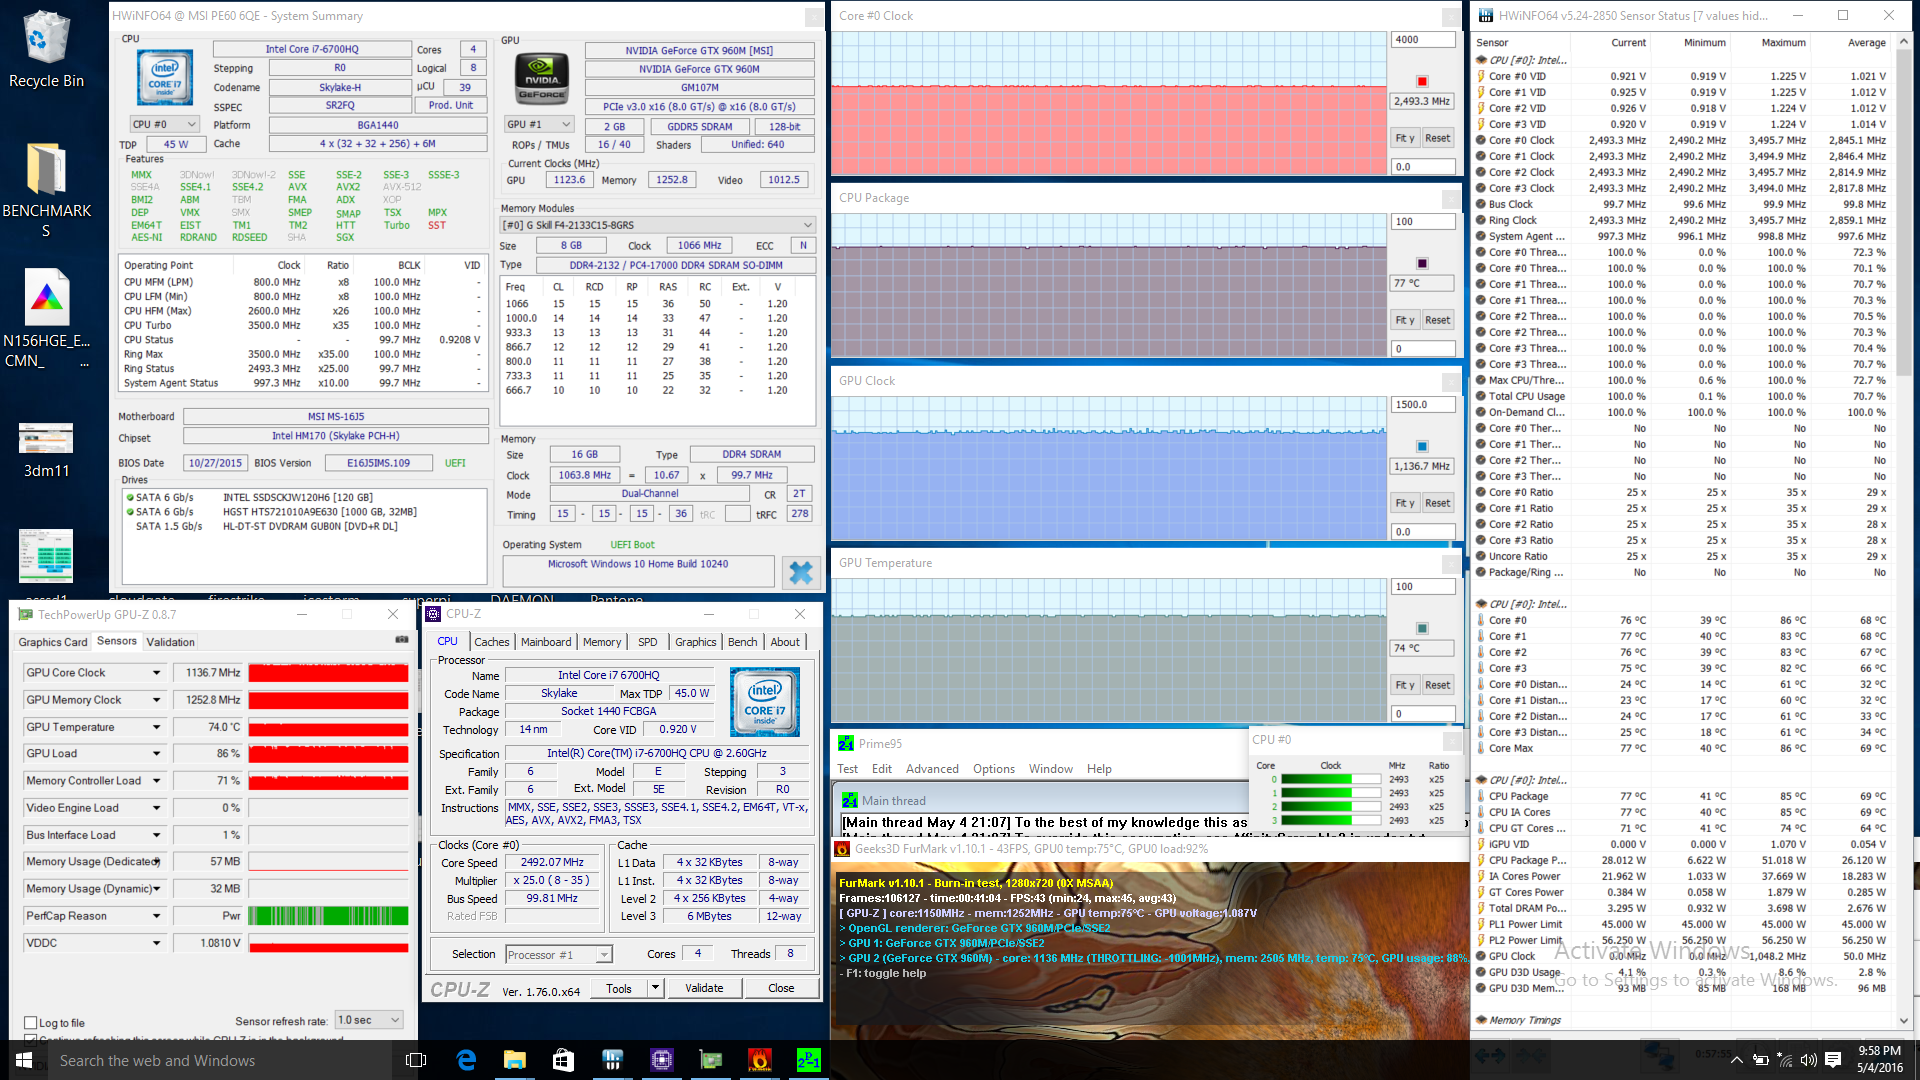
Task: Open the Tools dropdown arrow in CPU-Z
Action: pyautogui.click(x=656, y=988)
